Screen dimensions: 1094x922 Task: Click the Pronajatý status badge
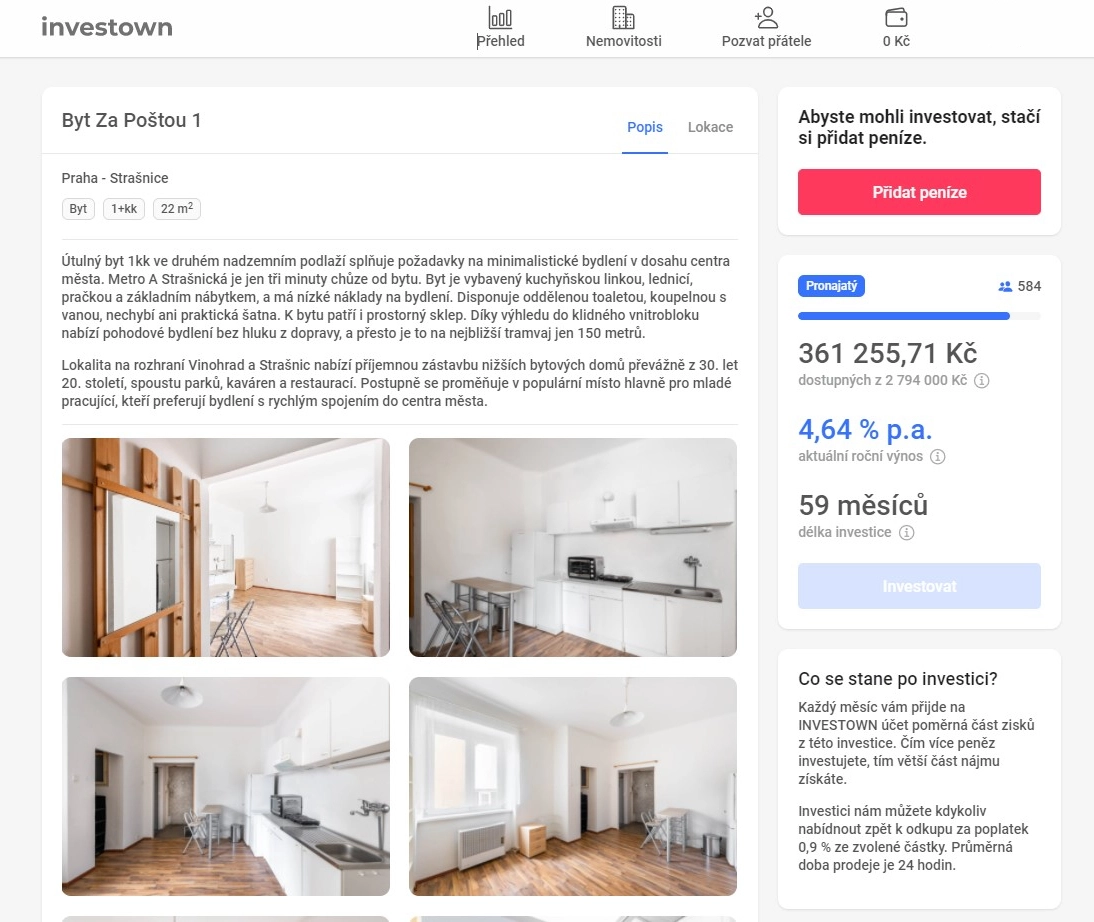click(831, 286)
